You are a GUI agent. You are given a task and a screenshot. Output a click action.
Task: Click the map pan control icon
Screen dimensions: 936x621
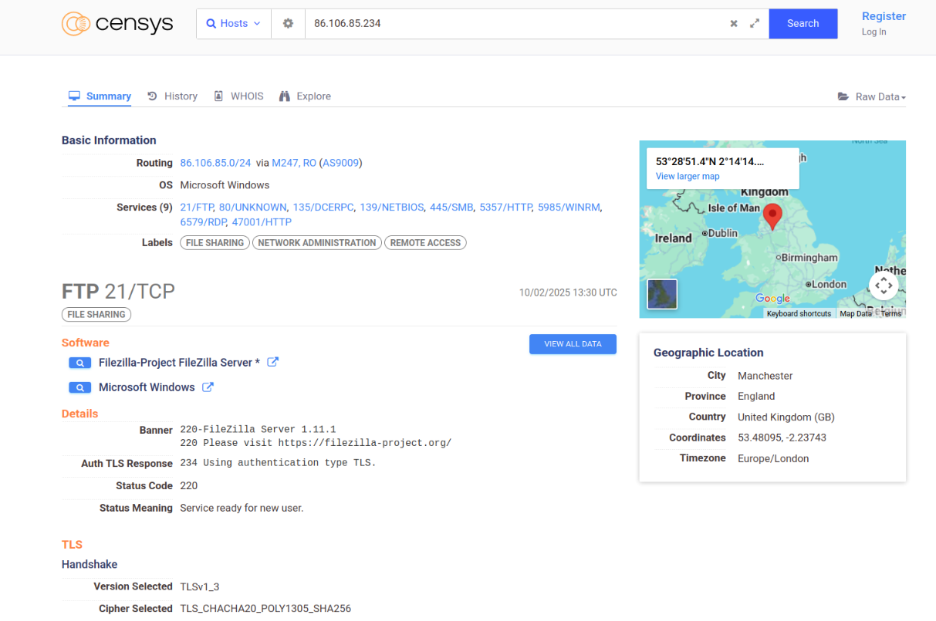coord(883,286)
